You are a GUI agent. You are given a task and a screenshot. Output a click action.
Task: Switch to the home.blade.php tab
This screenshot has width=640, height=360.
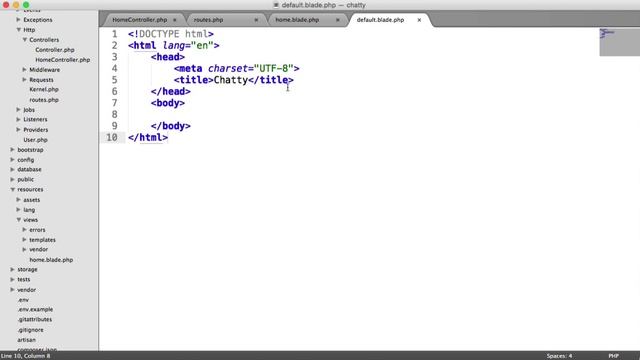point(297,20)
